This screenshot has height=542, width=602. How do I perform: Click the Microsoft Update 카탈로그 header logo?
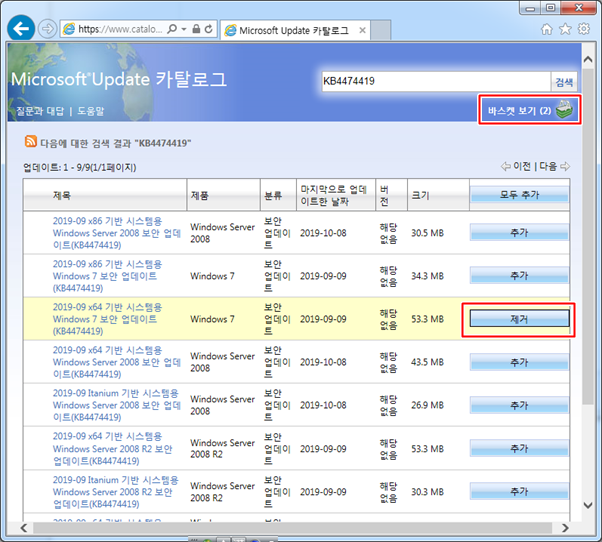coord(119,79)
